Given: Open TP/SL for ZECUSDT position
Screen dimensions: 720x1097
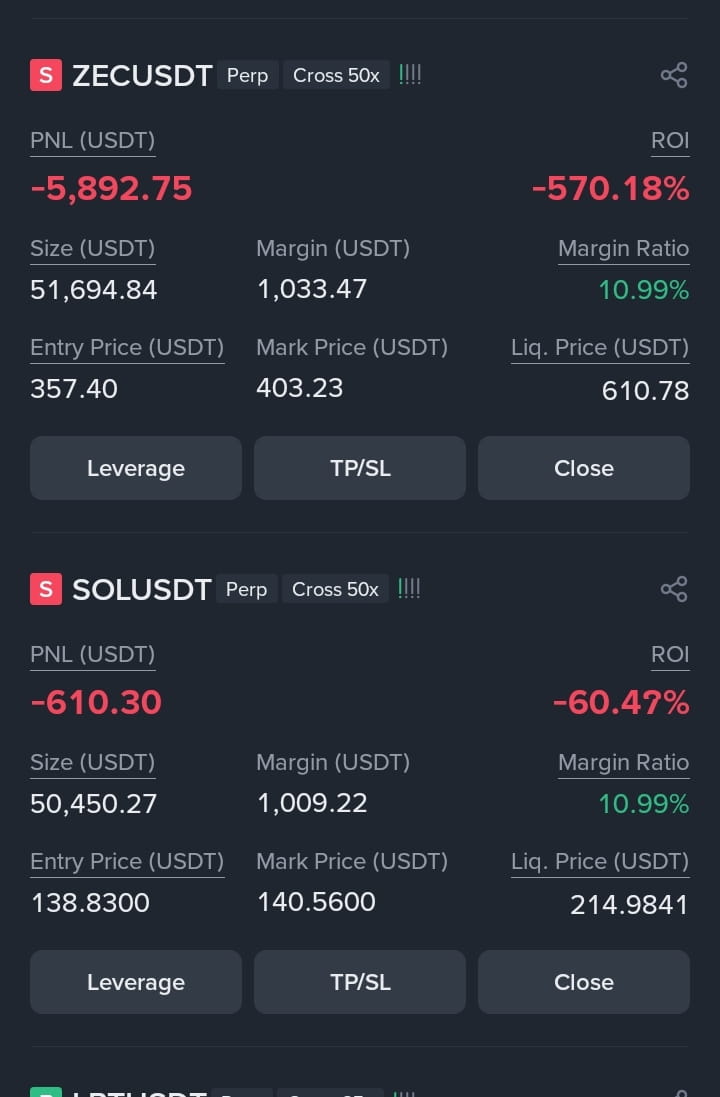Looking at the screenshot, I should point(360,468).
